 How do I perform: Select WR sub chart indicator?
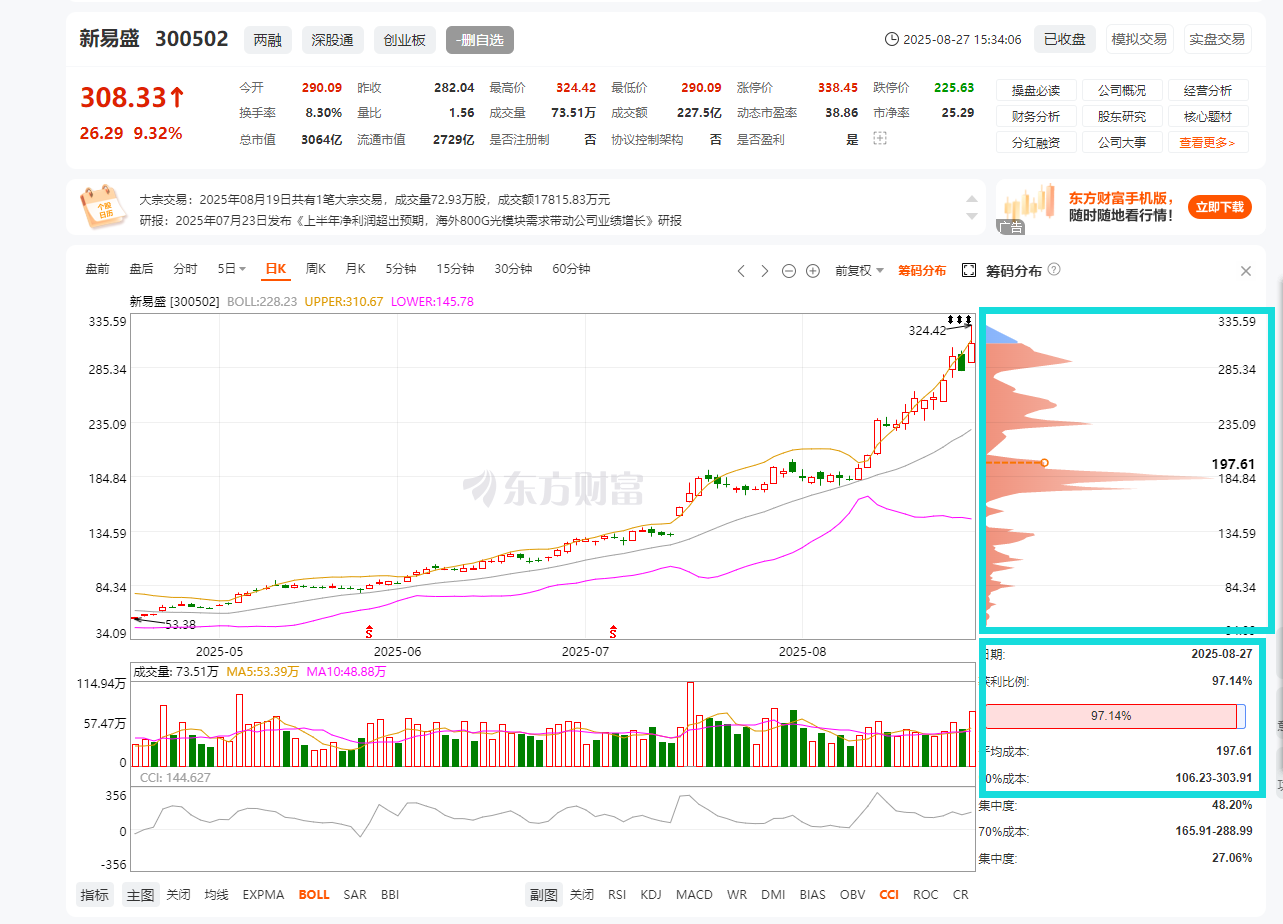click(737, 894)
